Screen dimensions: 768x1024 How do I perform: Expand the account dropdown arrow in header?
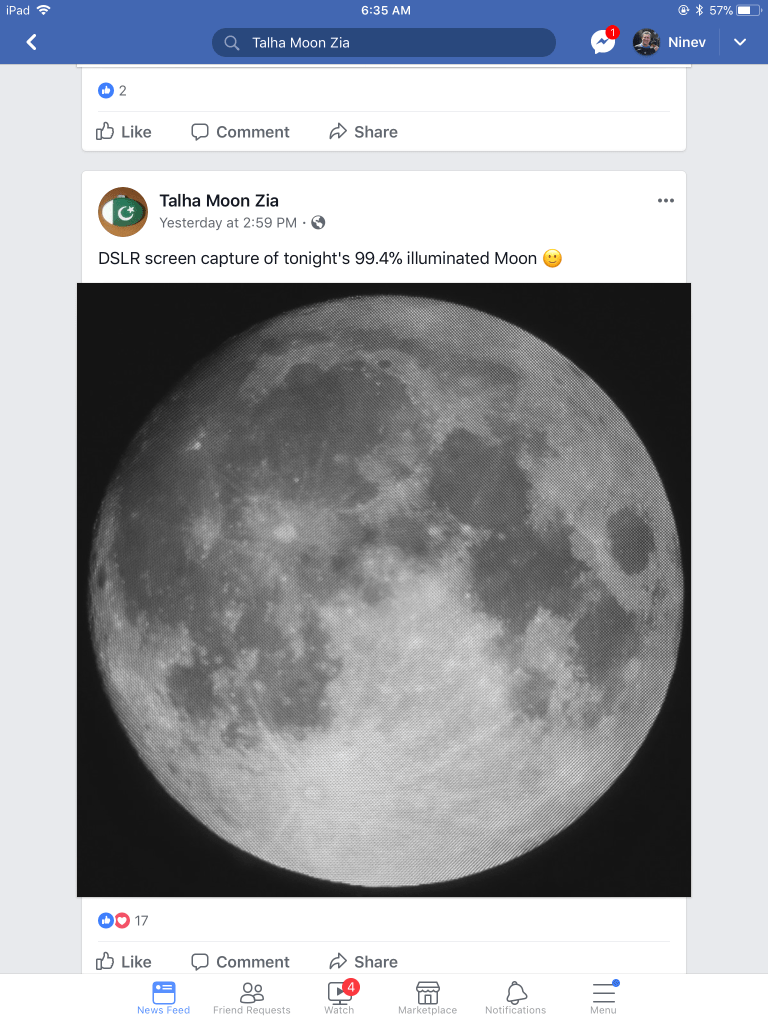740,42
